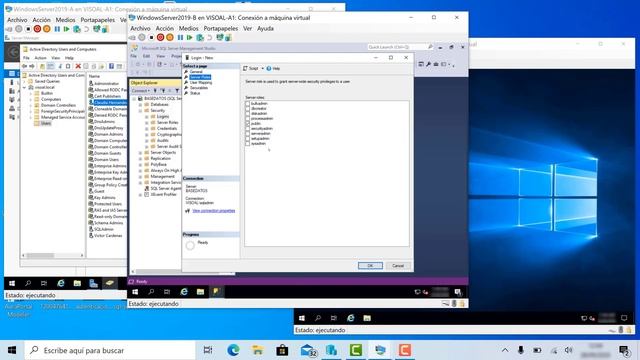Open File Explorer in WindowsServer2019-B taskbar
The height and width of the screenshot is (360, 640).
200,291
